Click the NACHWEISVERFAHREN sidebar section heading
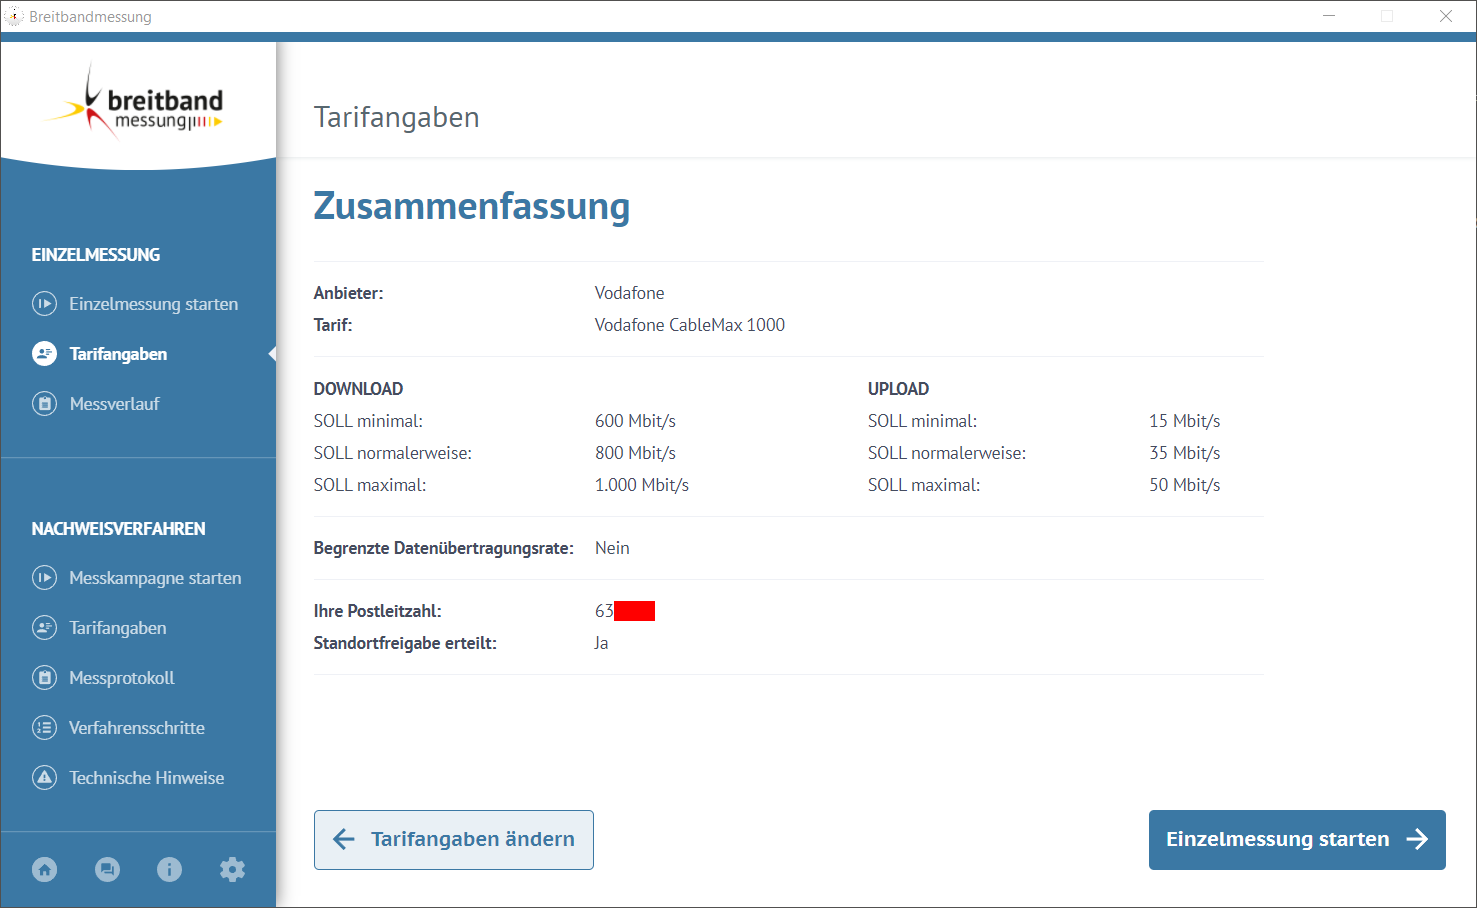 (118, 529)
